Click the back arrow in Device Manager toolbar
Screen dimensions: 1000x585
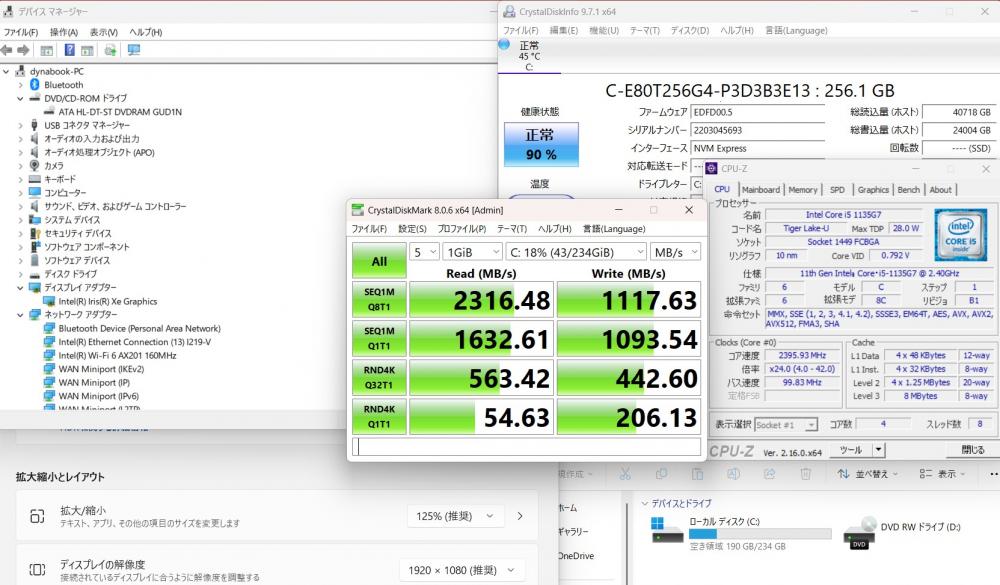click(7, 50)
